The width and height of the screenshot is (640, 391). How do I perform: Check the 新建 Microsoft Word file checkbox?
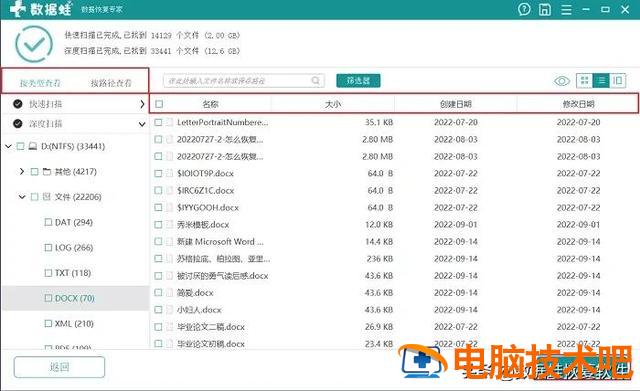tap(158, 242)
